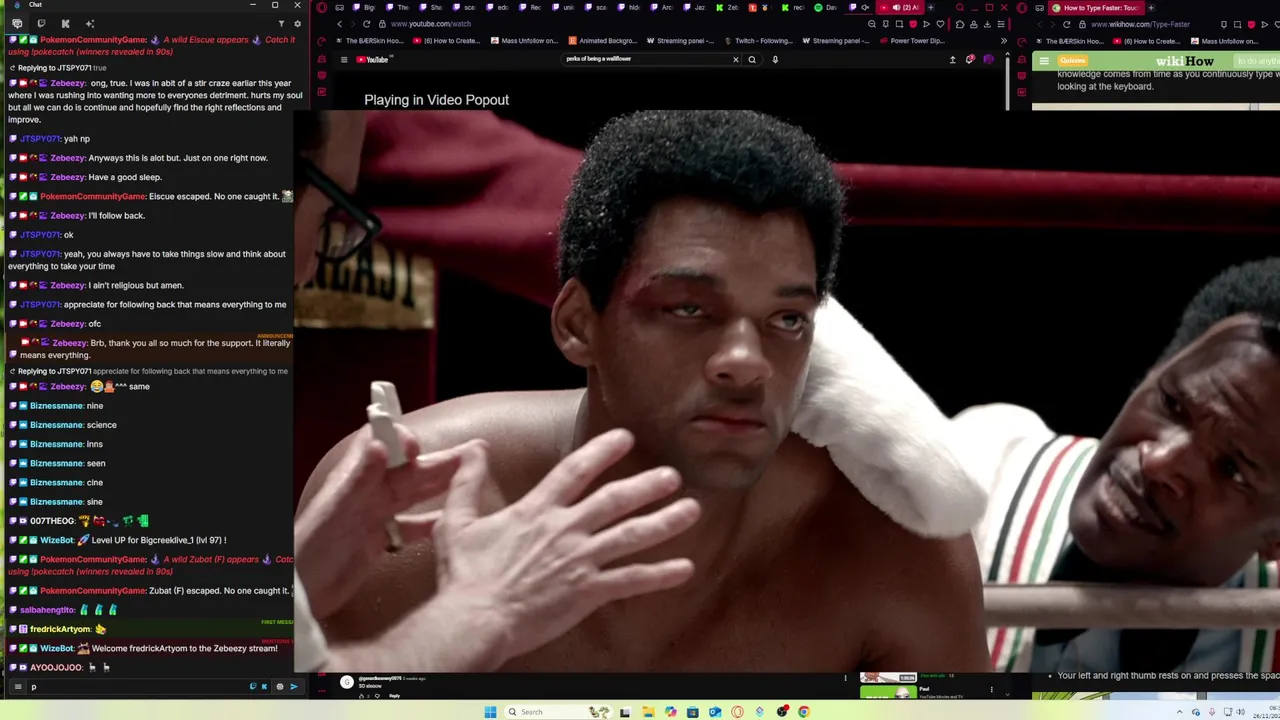This screenshot has height=720, width=1280.
Task: Open new tab plus in wikiHow window
Action: point(1151,8)
